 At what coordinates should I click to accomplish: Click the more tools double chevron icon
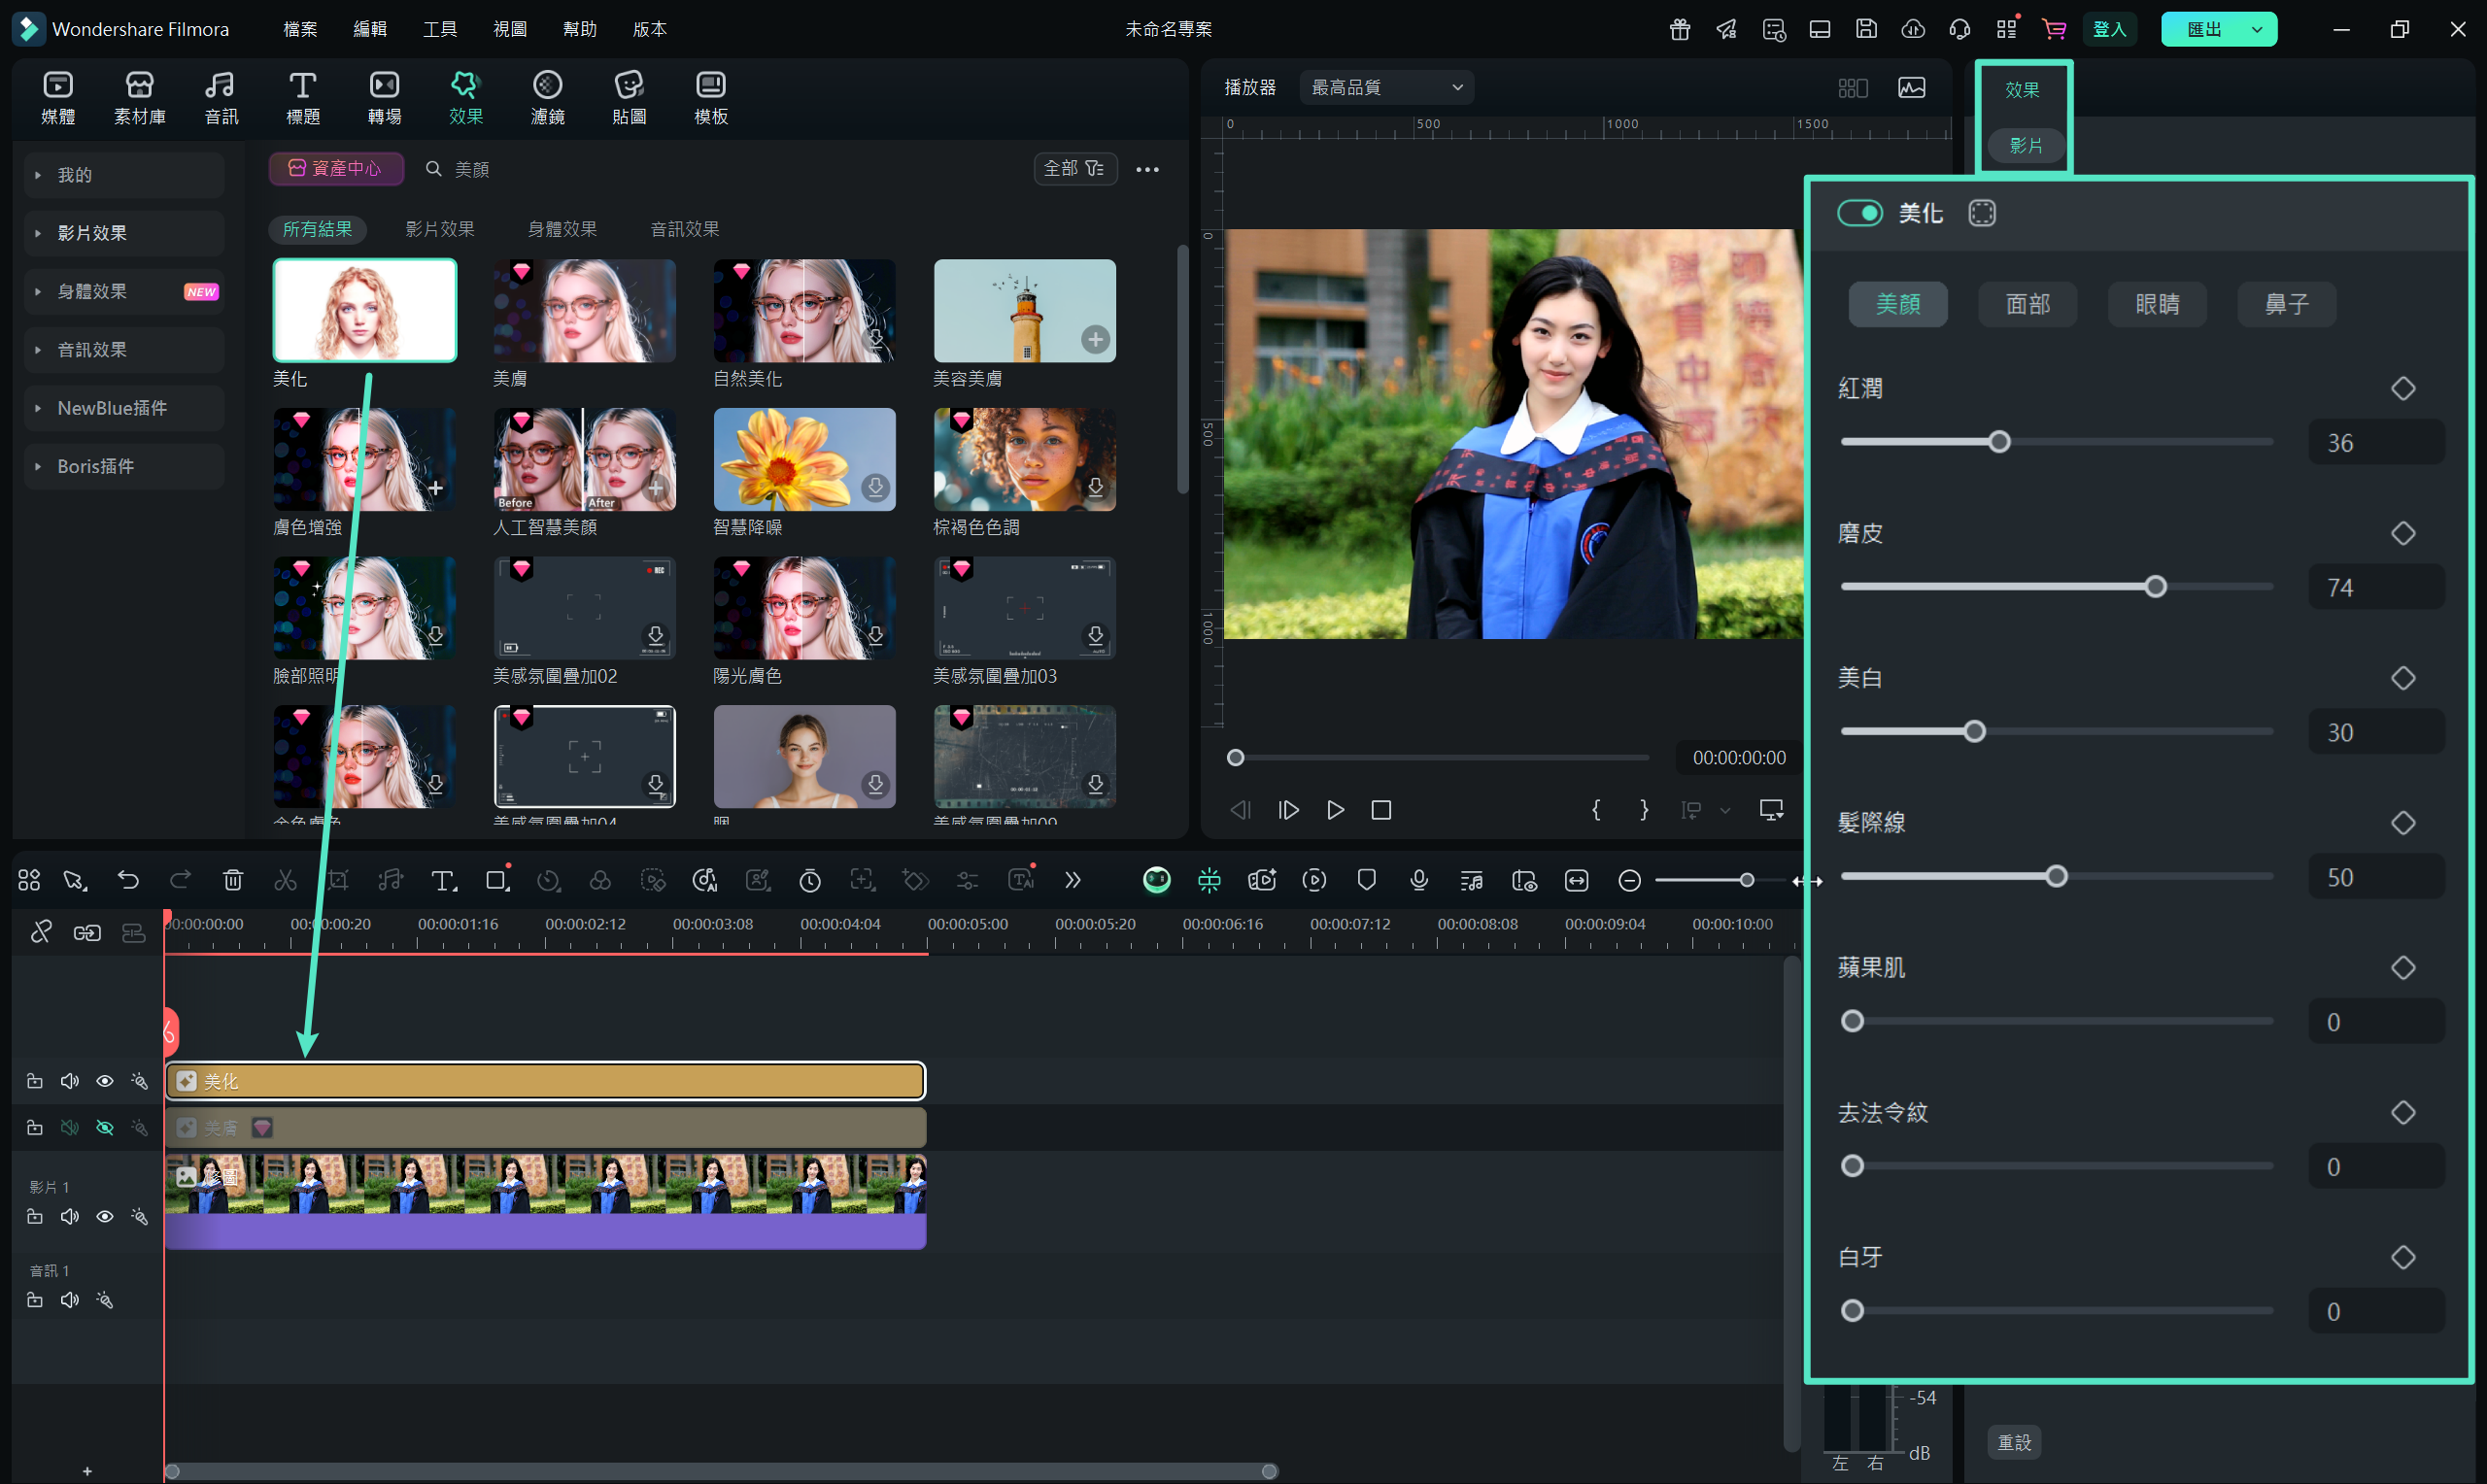(1073, 880)
